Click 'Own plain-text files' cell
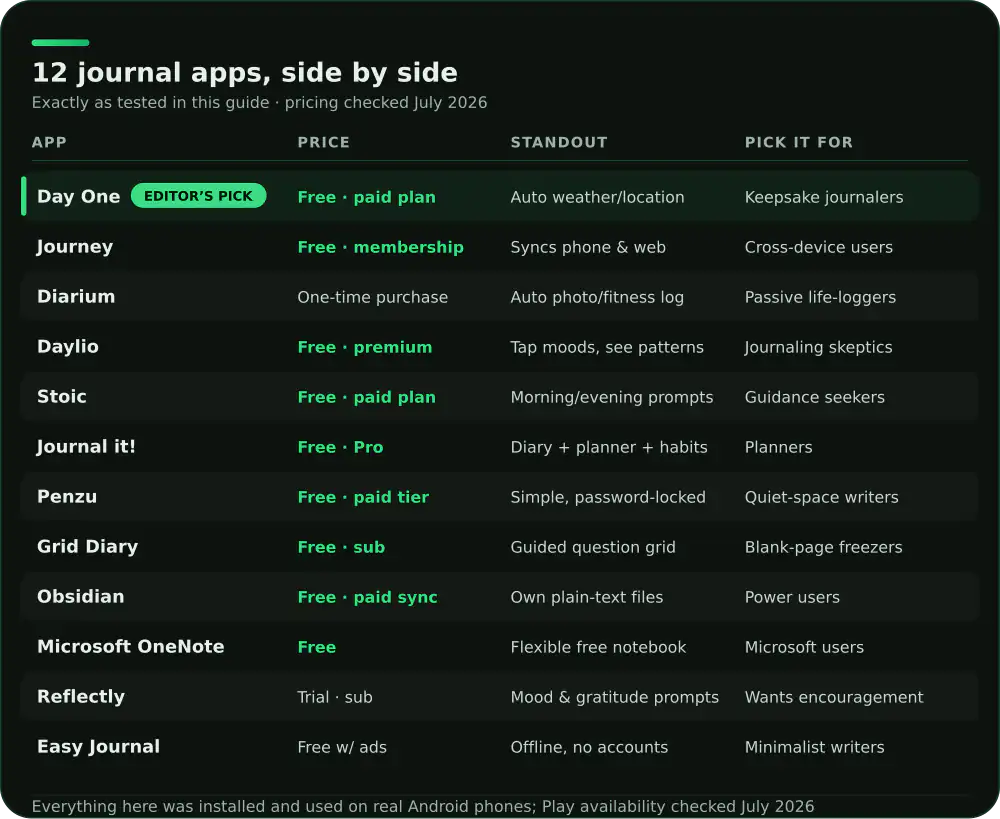This screenshot has height=819, width=1000. 587,597
